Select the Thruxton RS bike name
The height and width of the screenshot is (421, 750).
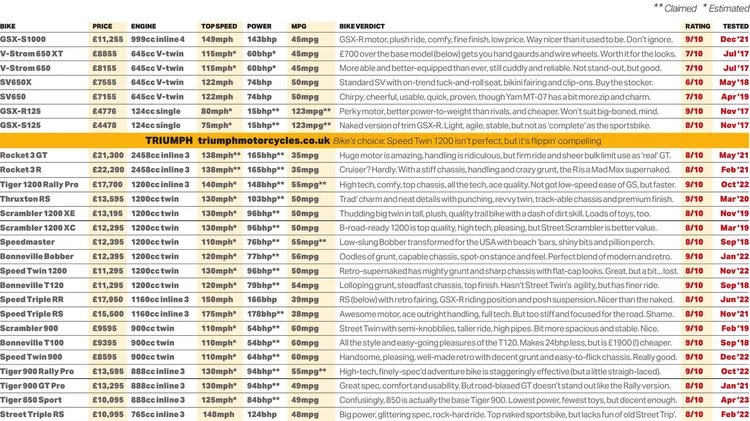25,199
